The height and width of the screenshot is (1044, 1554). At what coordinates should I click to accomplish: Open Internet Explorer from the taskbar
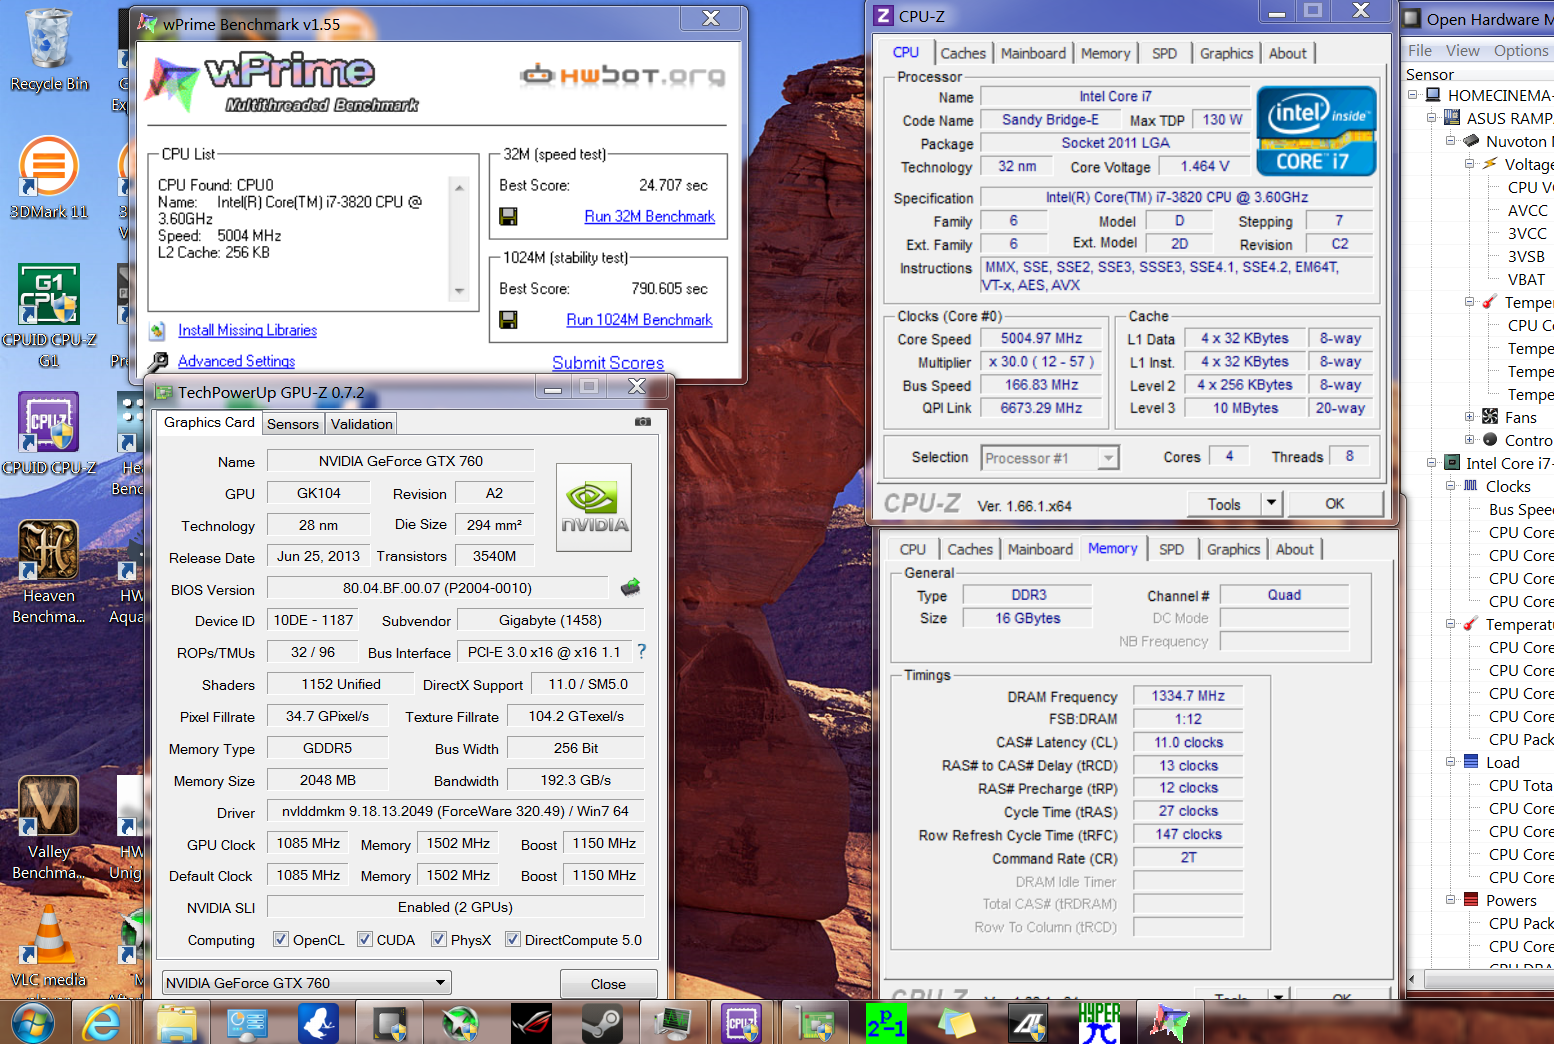(x=101, y=1023)
